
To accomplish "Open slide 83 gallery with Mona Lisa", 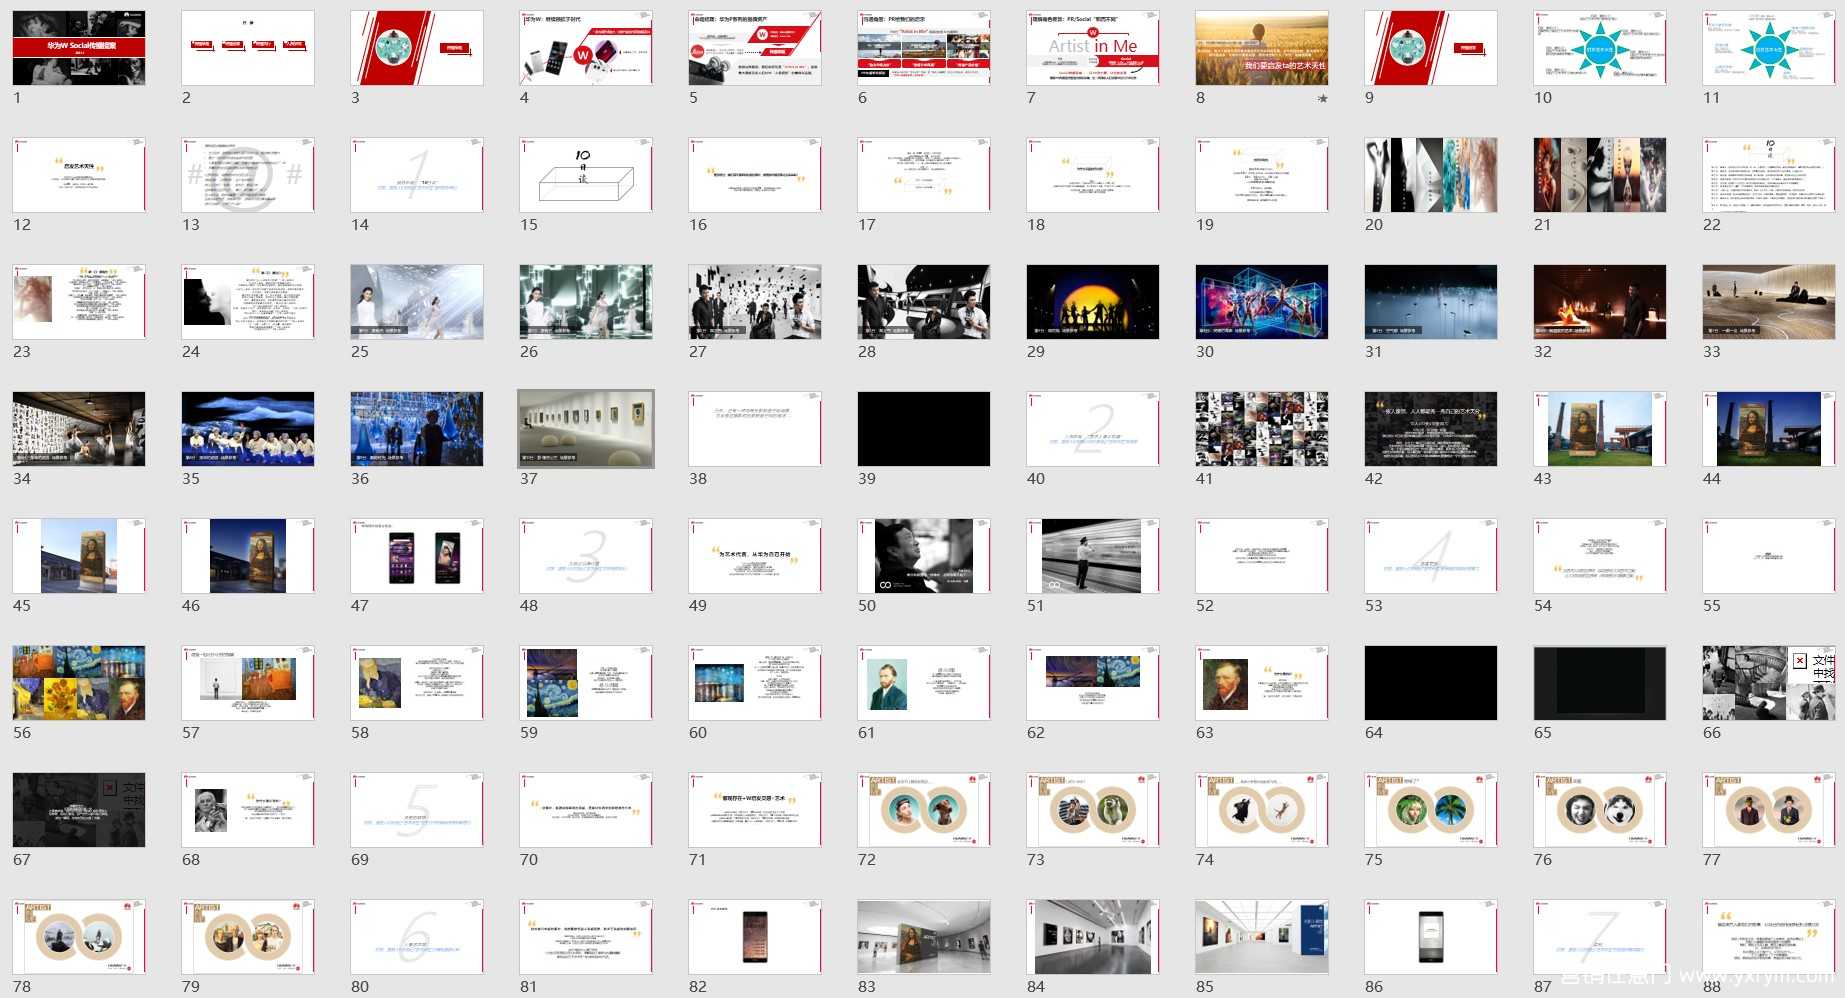I will pos(924,937).
